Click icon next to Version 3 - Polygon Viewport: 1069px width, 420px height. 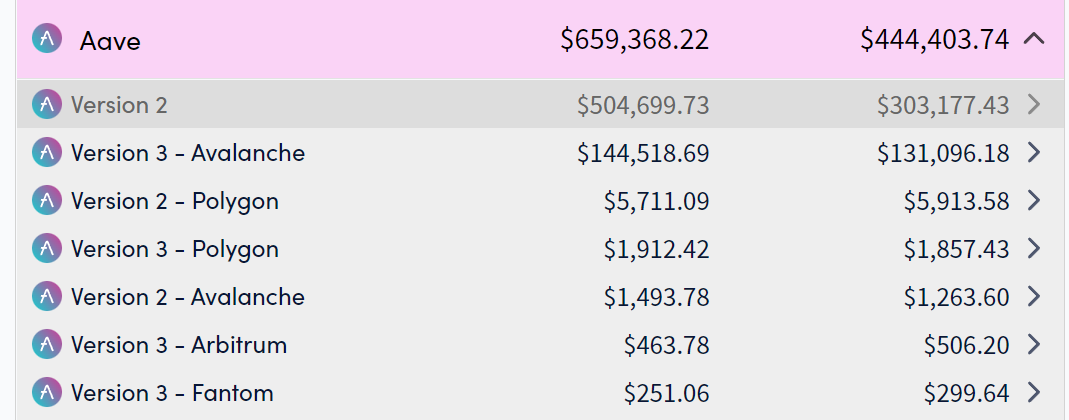click(x=47, y=248)
